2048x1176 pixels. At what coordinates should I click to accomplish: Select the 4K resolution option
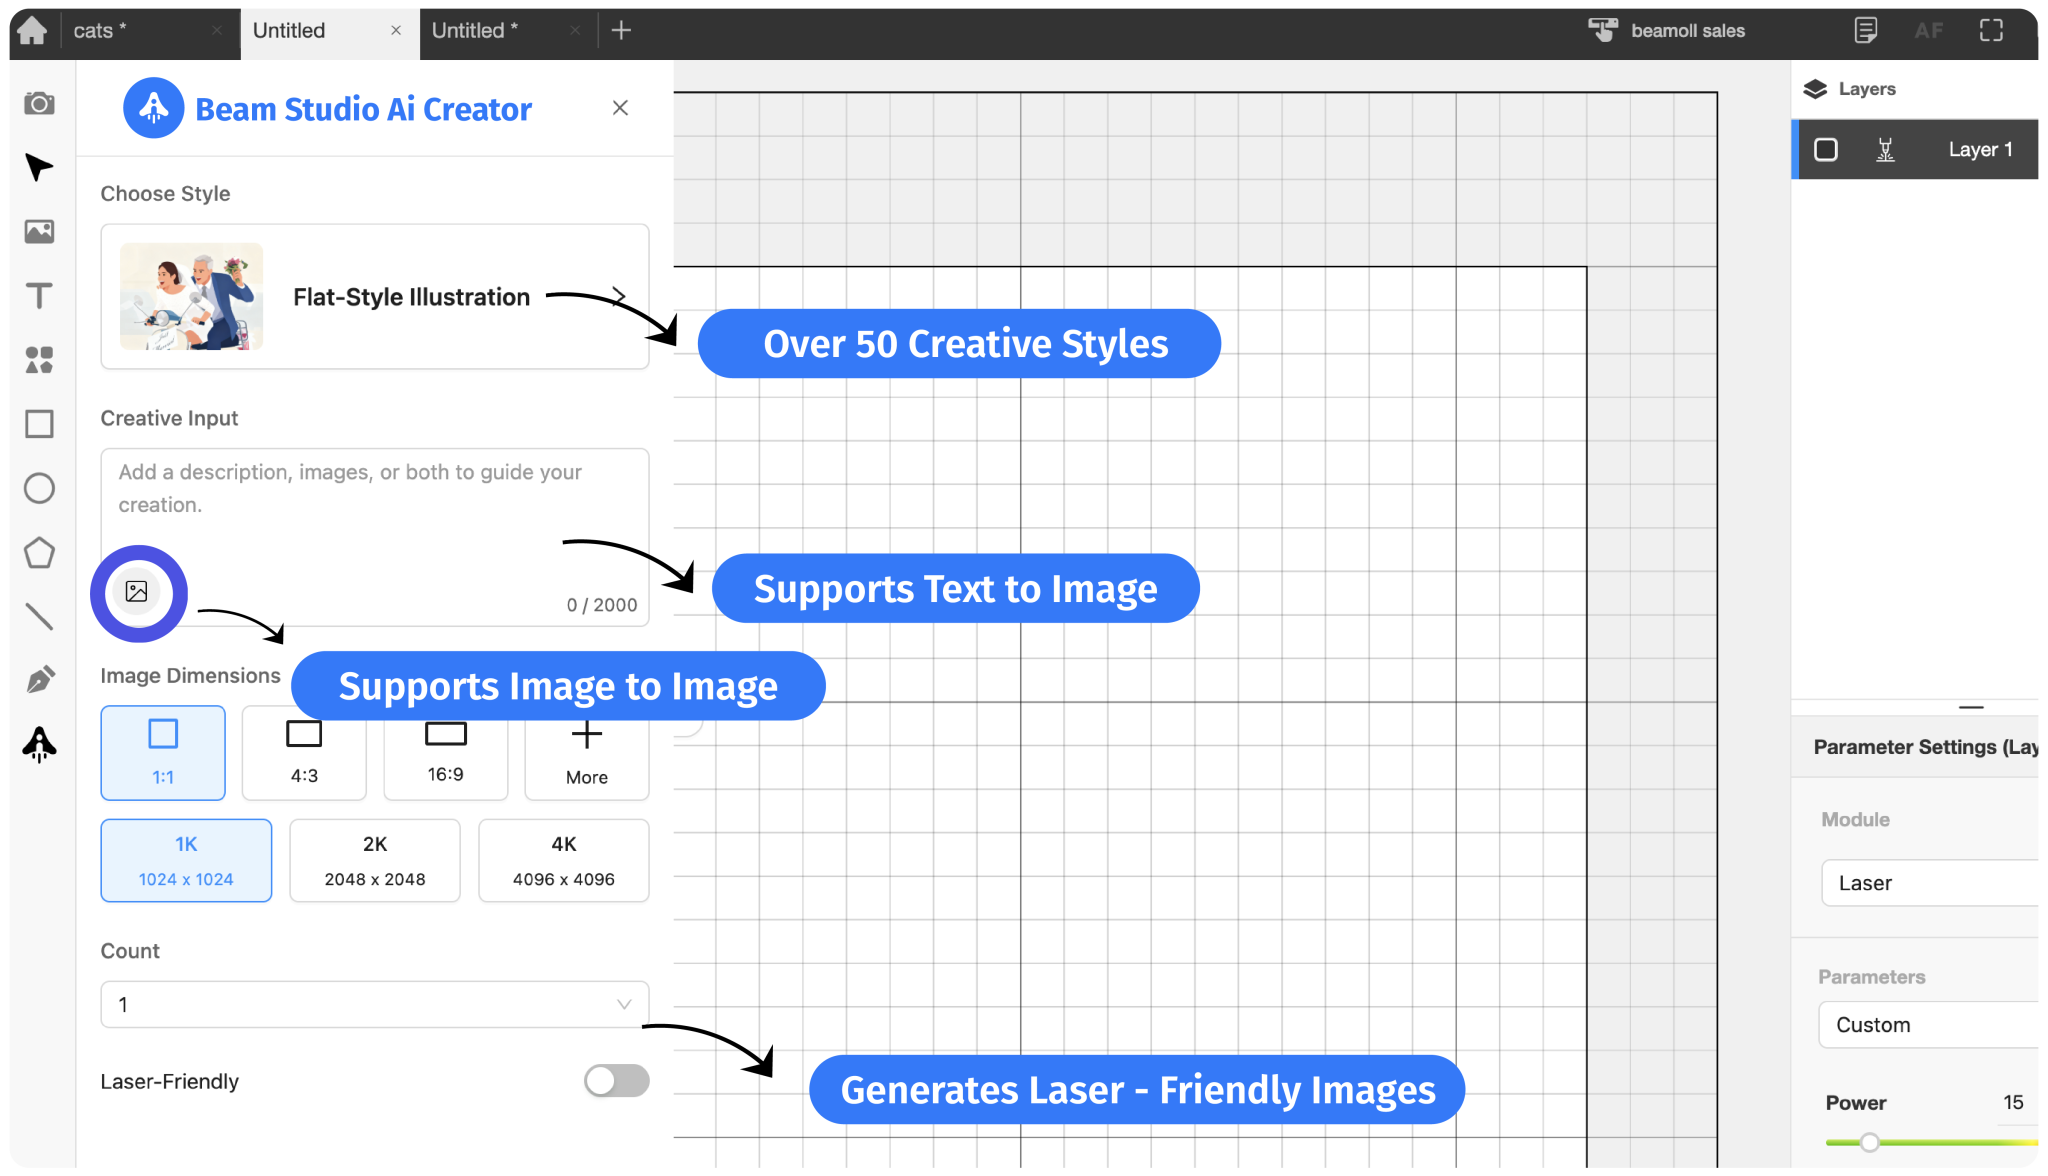pyautogui.click(x=563, y=860)
